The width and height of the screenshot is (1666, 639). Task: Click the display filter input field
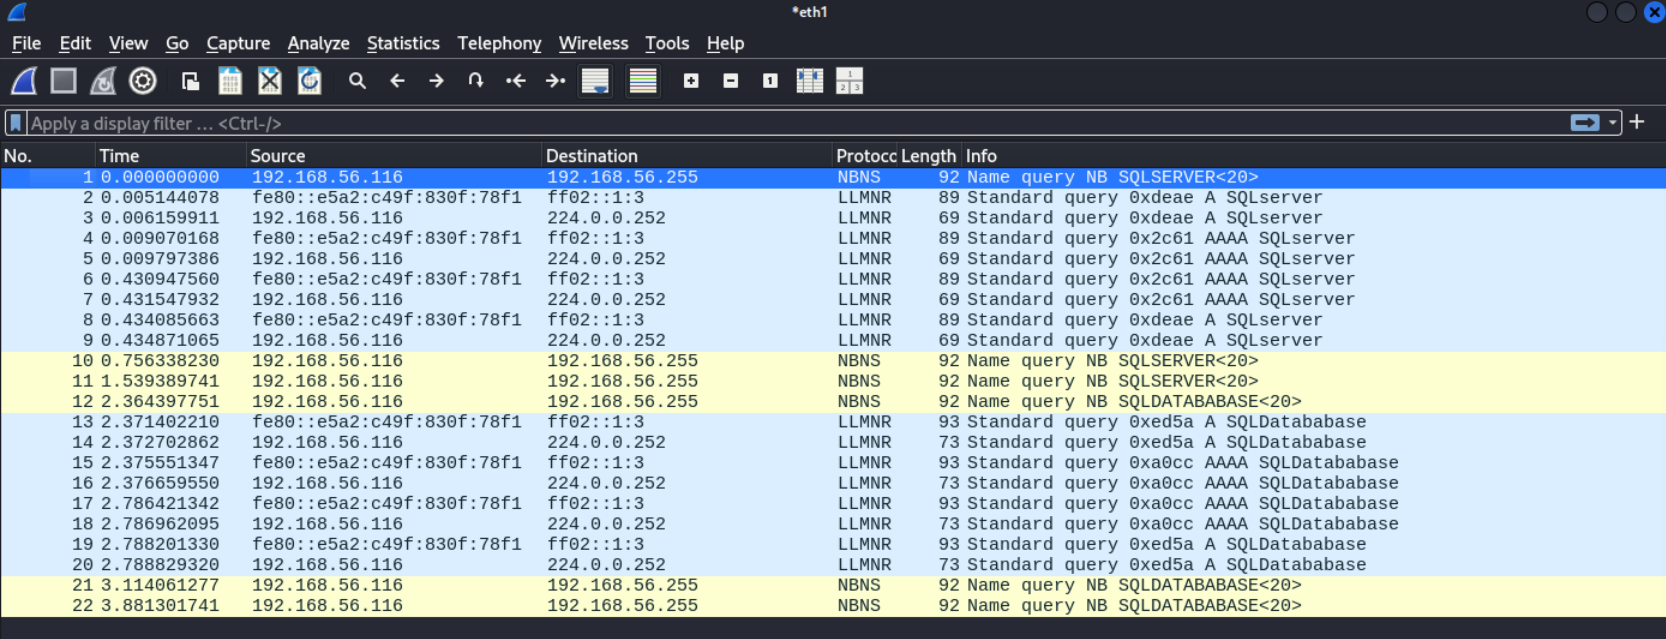pyautogui.click(x=795, y=123)
